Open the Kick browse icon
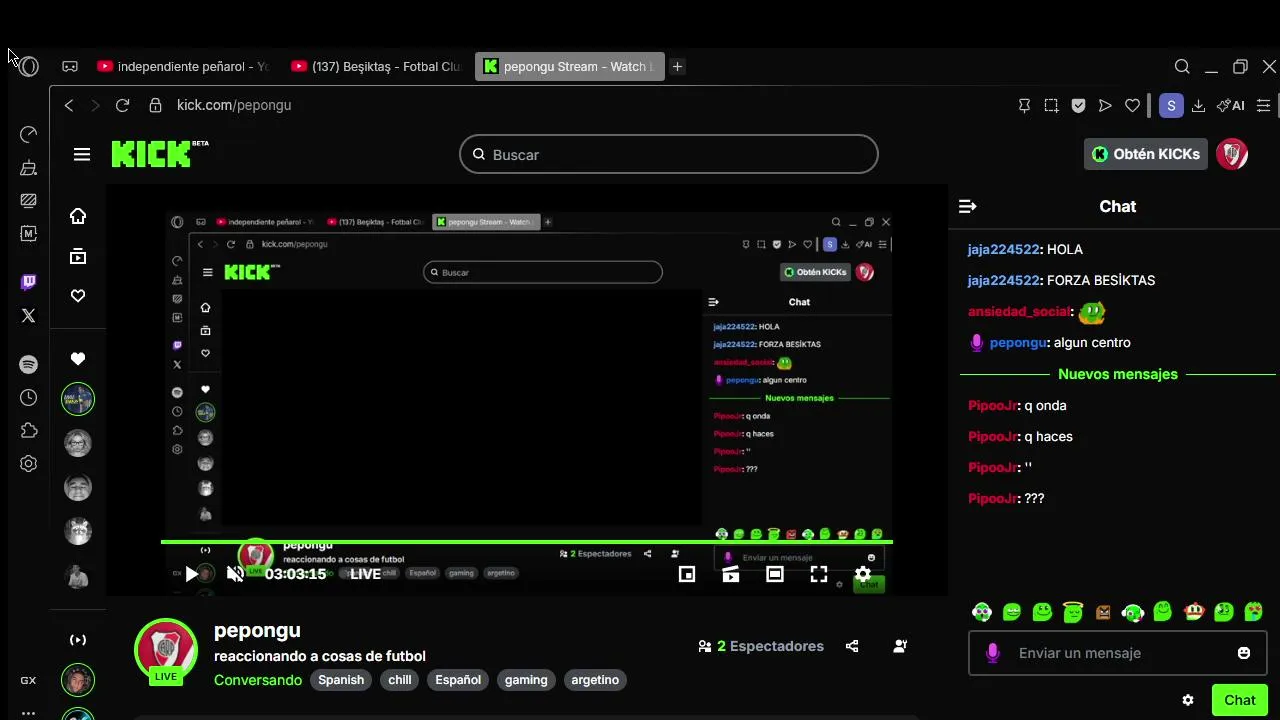The image size is (1280, 720). tap(78, 256)
